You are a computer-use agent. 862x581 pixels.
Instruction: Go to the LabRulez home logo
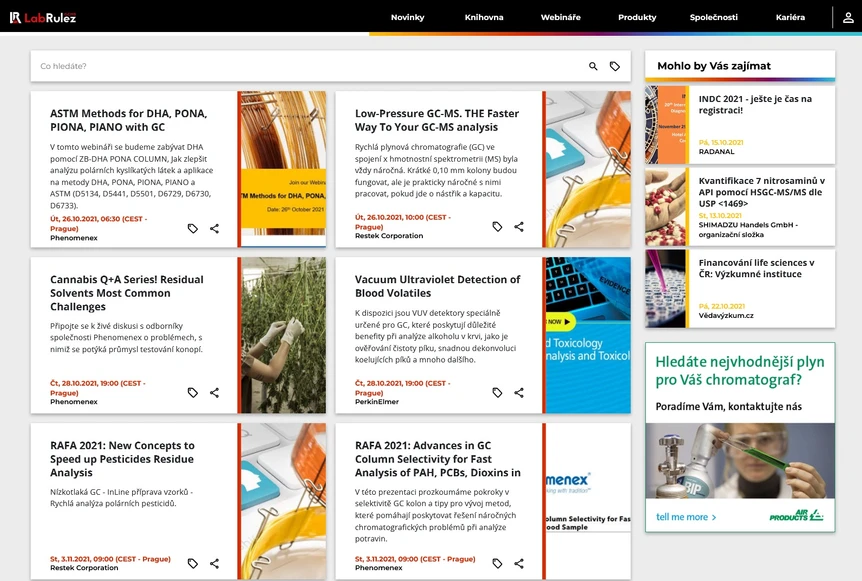(43, 17)
